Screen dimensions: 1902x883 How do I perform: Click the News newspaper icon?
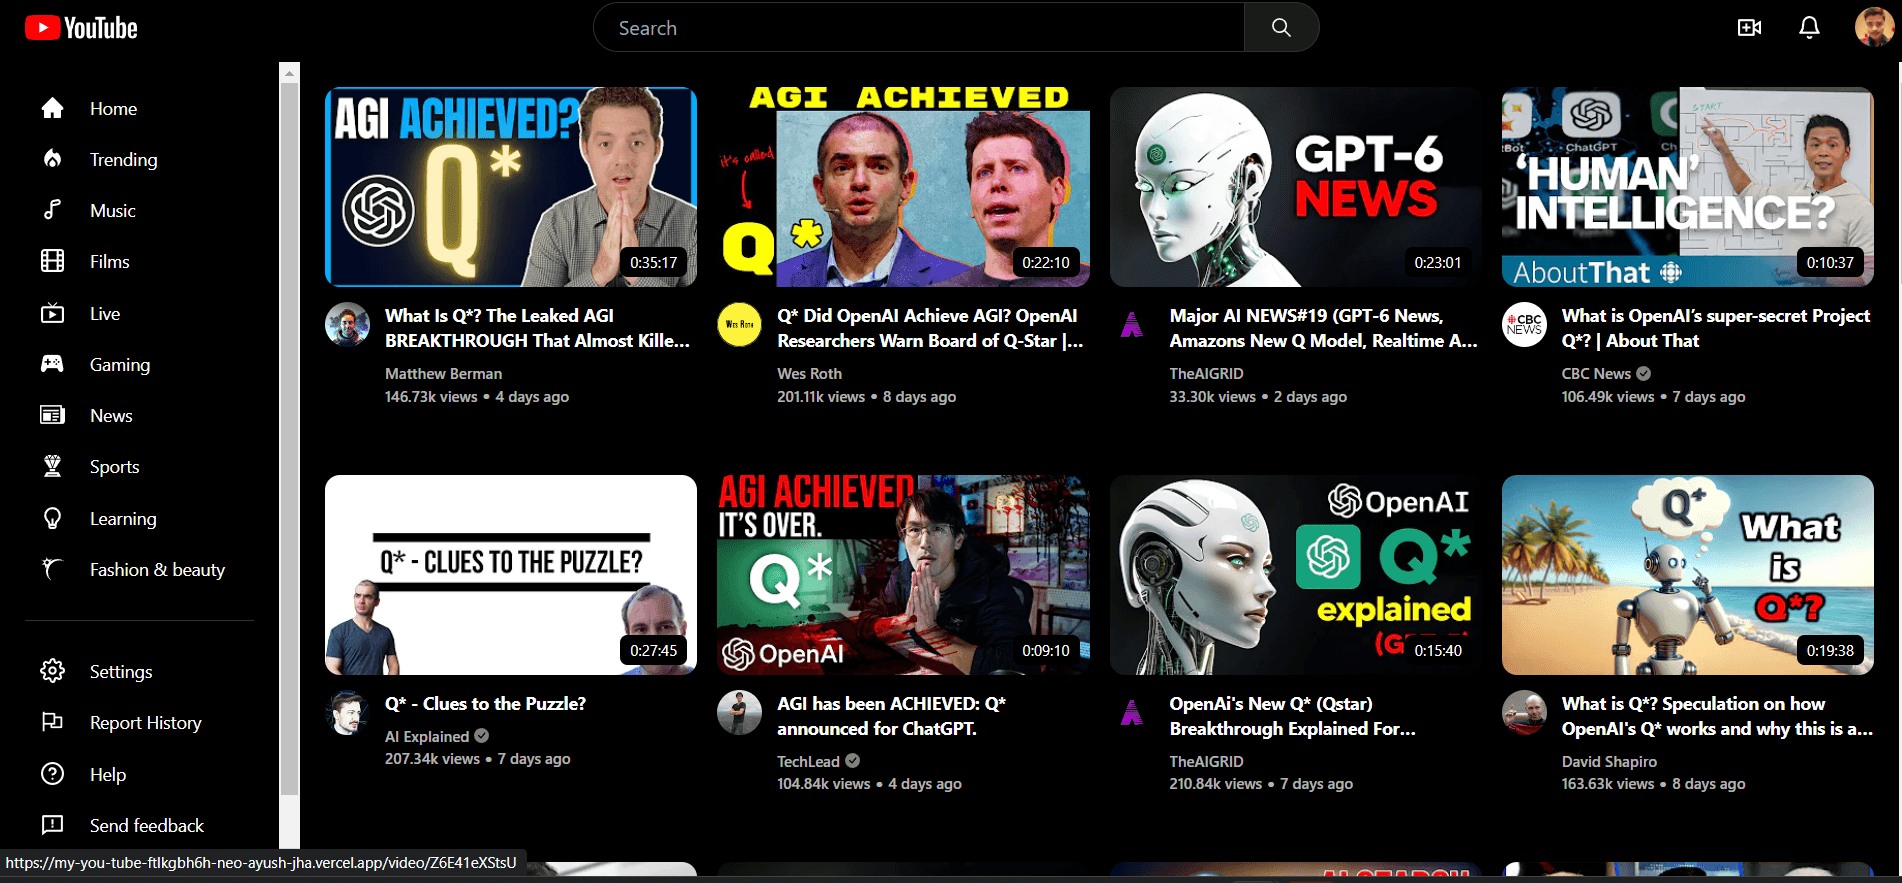(52, 415)
